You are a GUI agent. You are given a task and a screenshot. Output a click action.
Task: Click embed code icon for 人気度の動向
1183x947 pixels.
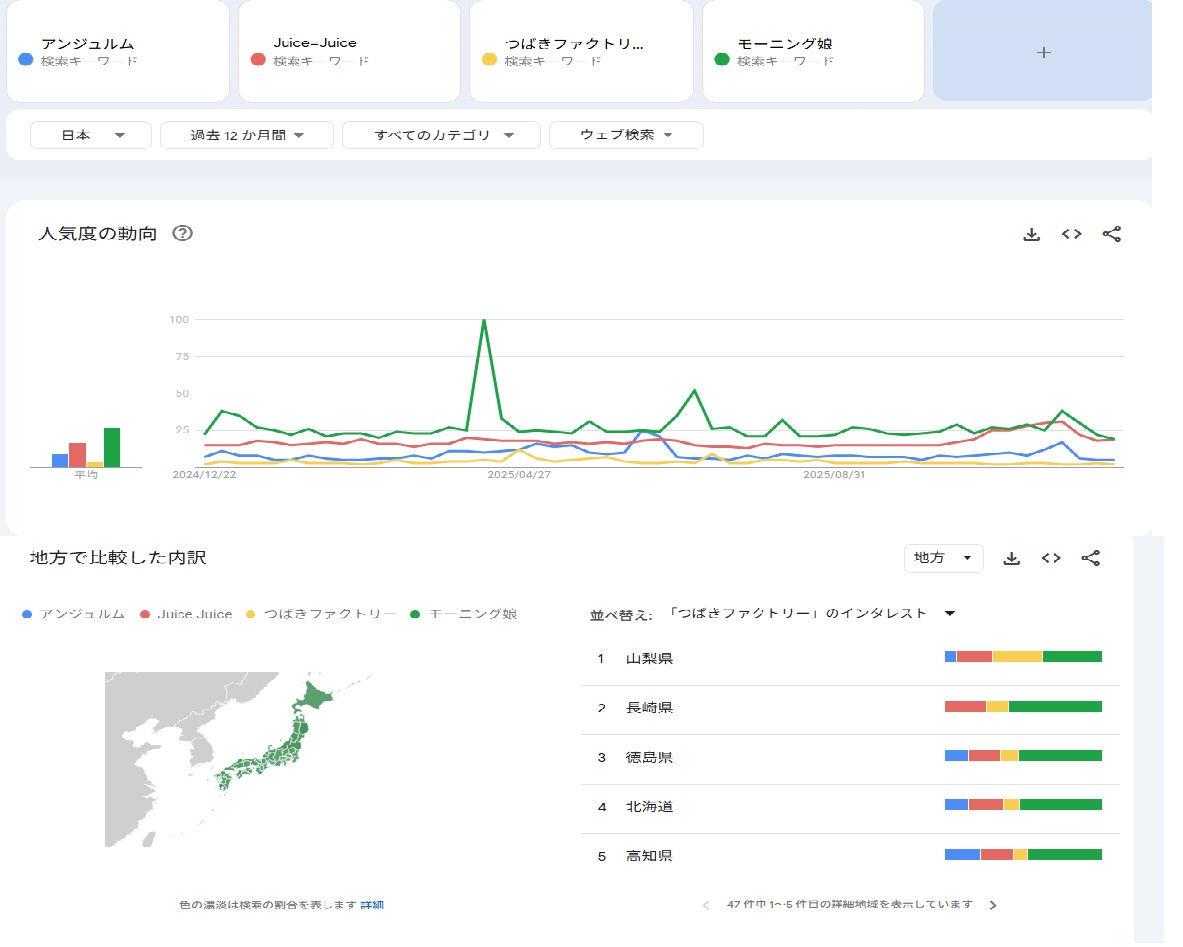pyautogui.click(x=1071, y=234)
